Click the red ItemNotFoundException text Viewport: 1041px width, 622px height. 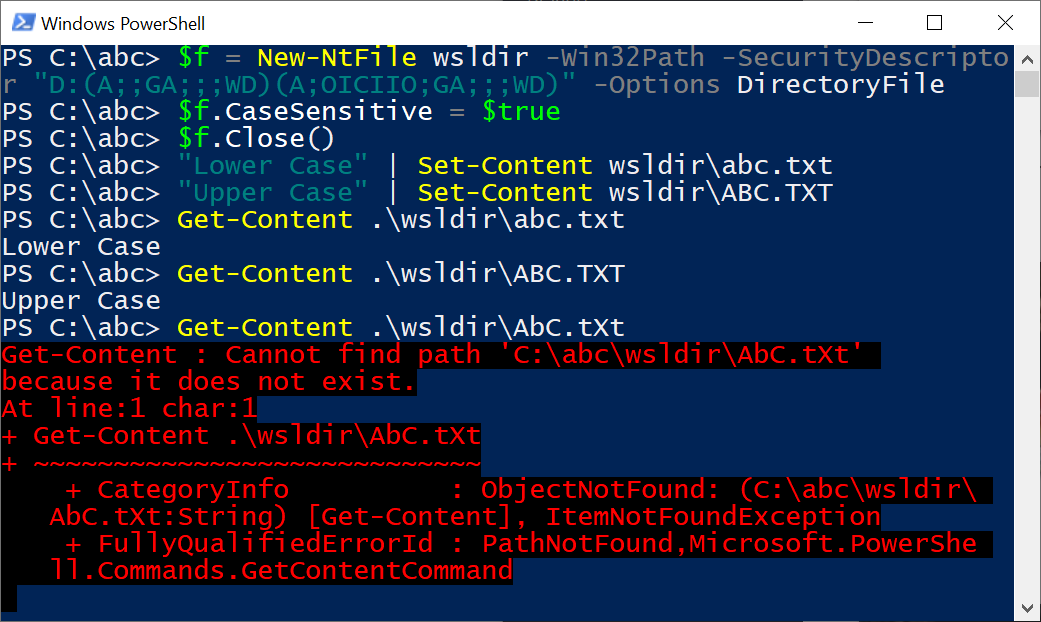[x=713, y=517]
